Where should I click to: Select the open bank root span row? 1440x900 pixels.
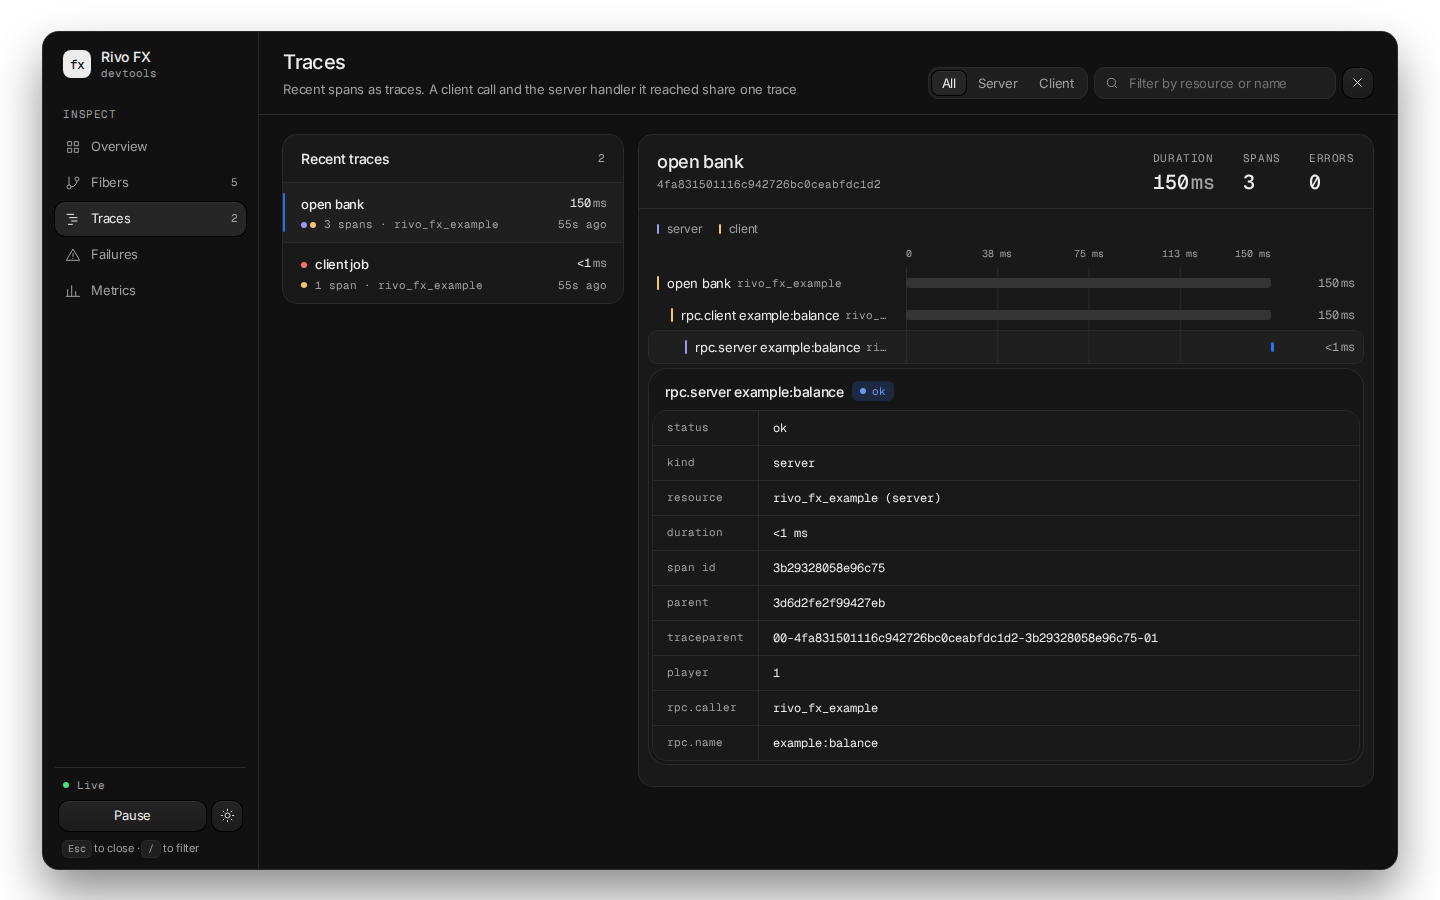pyautogui.click(x=1006, y=284)
